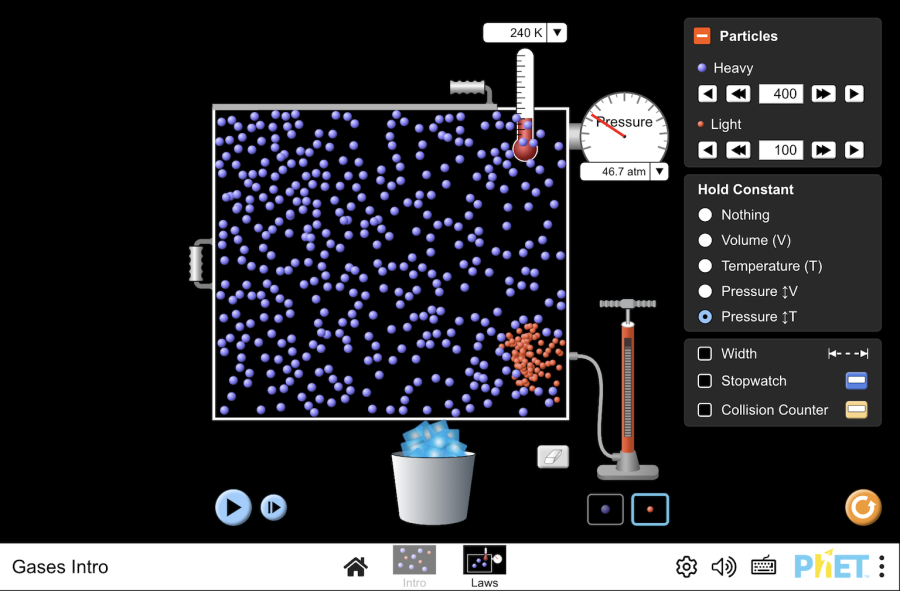The height and width of the screenshot is (591, 900).
Task: Enable the Width checkbox
Action: (x=705, y=354)
